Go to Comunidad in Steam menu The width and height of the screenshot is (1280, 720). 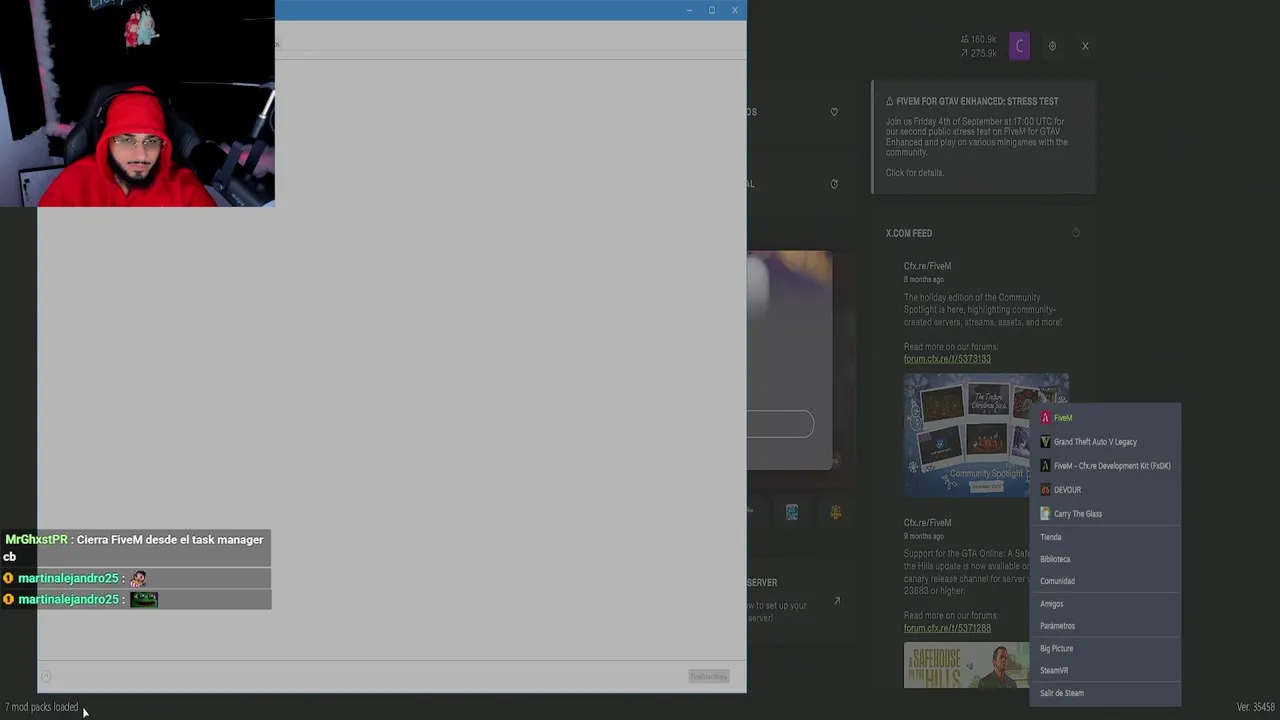pos(1057,581)
